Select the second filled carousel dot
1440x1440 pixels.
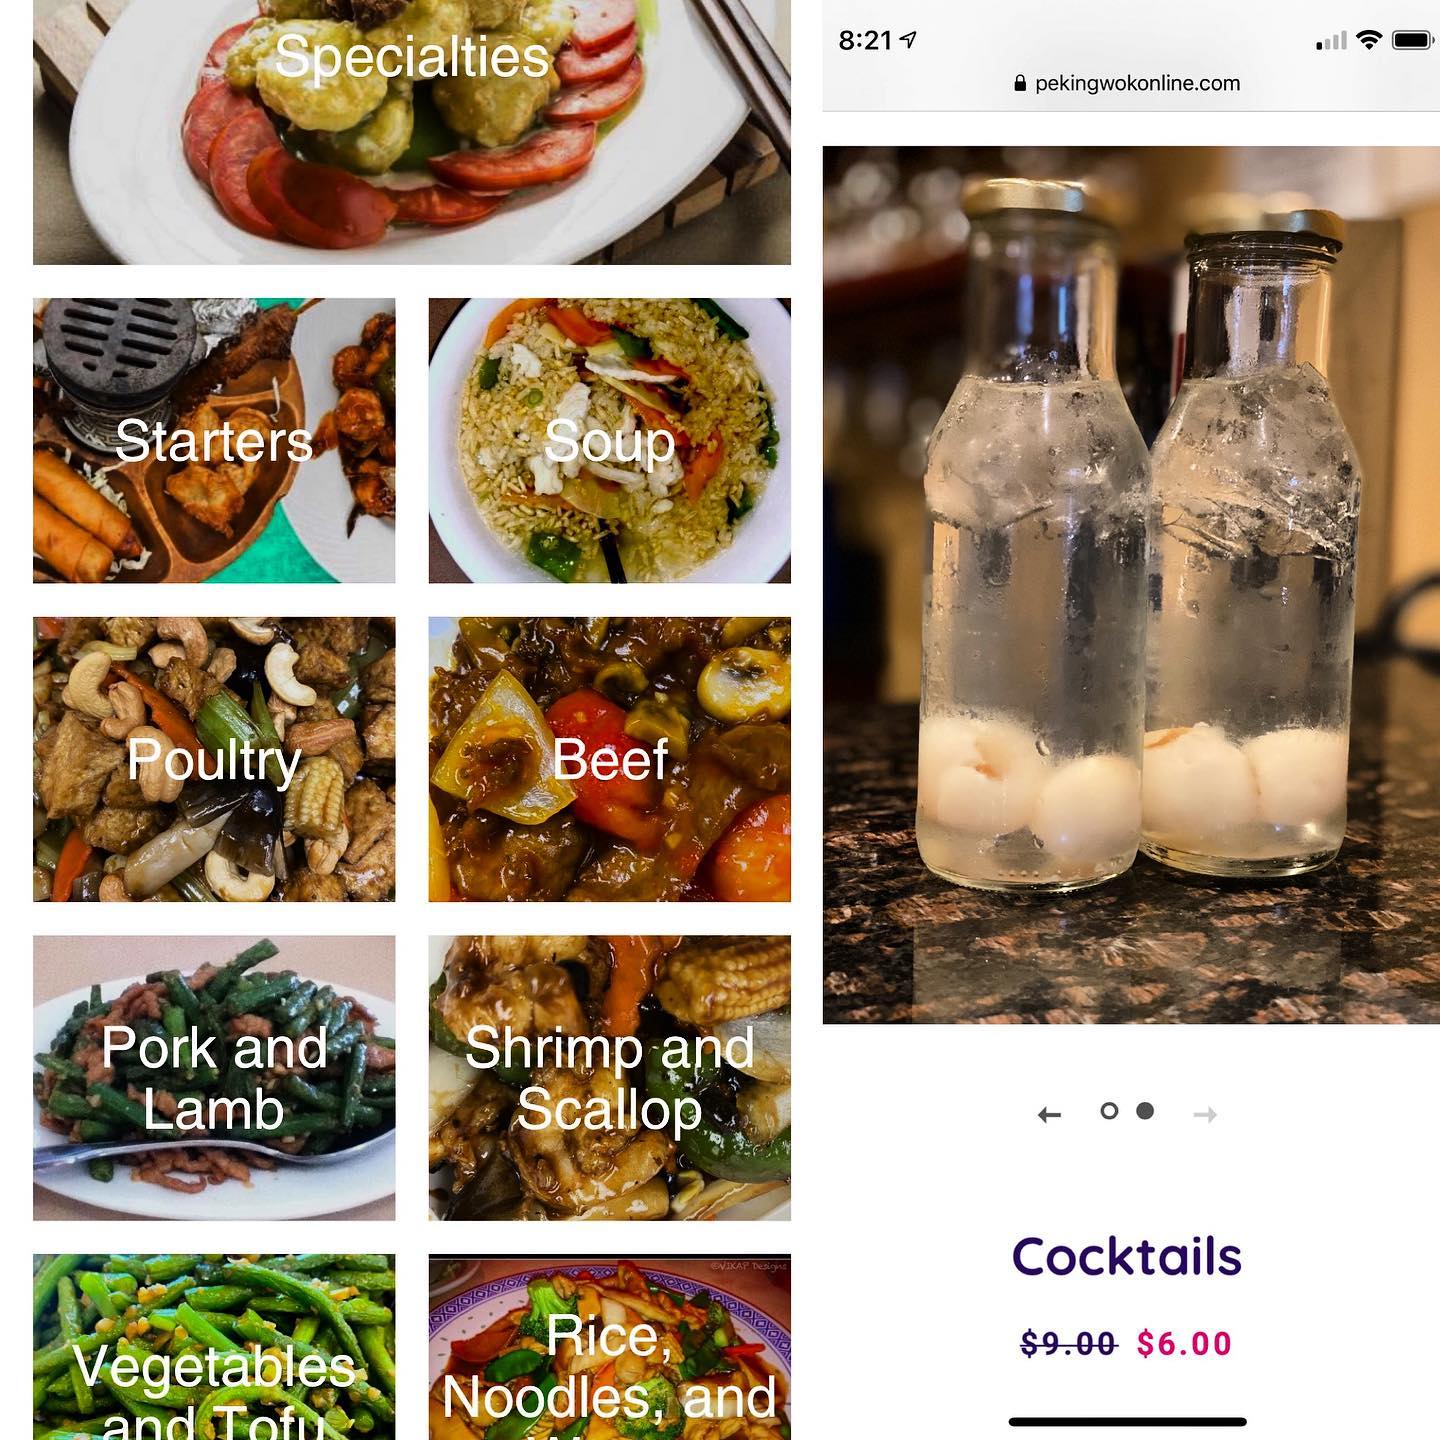click(1145, 1111)
